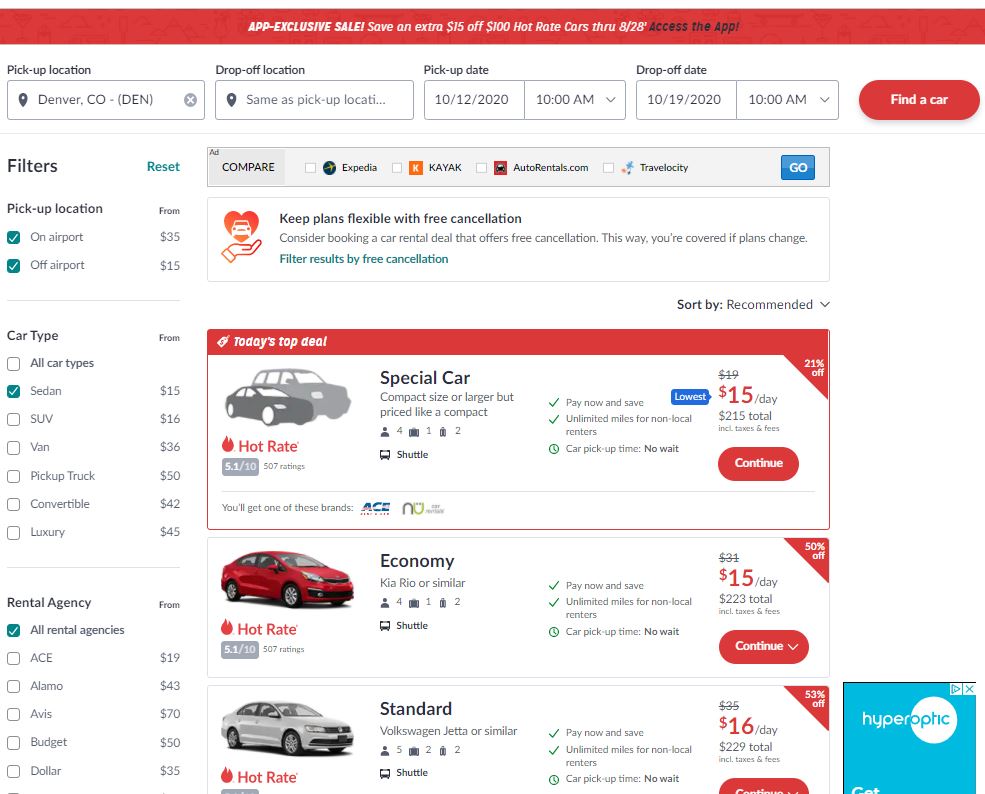Viewport: 985px width, 794px height.
Task: Open Filter results by free cancellation
Action: pyautogui.click(x=364, y=259)
